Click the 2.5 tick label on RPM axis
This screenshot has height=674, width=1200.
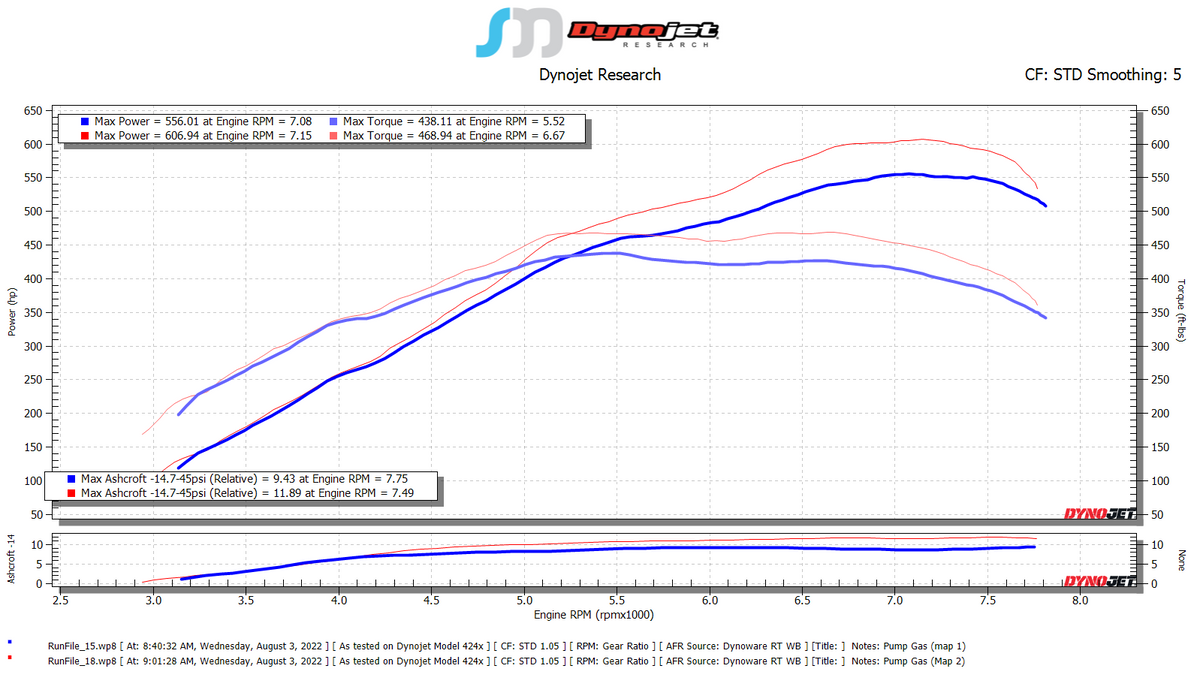(60, 600)
